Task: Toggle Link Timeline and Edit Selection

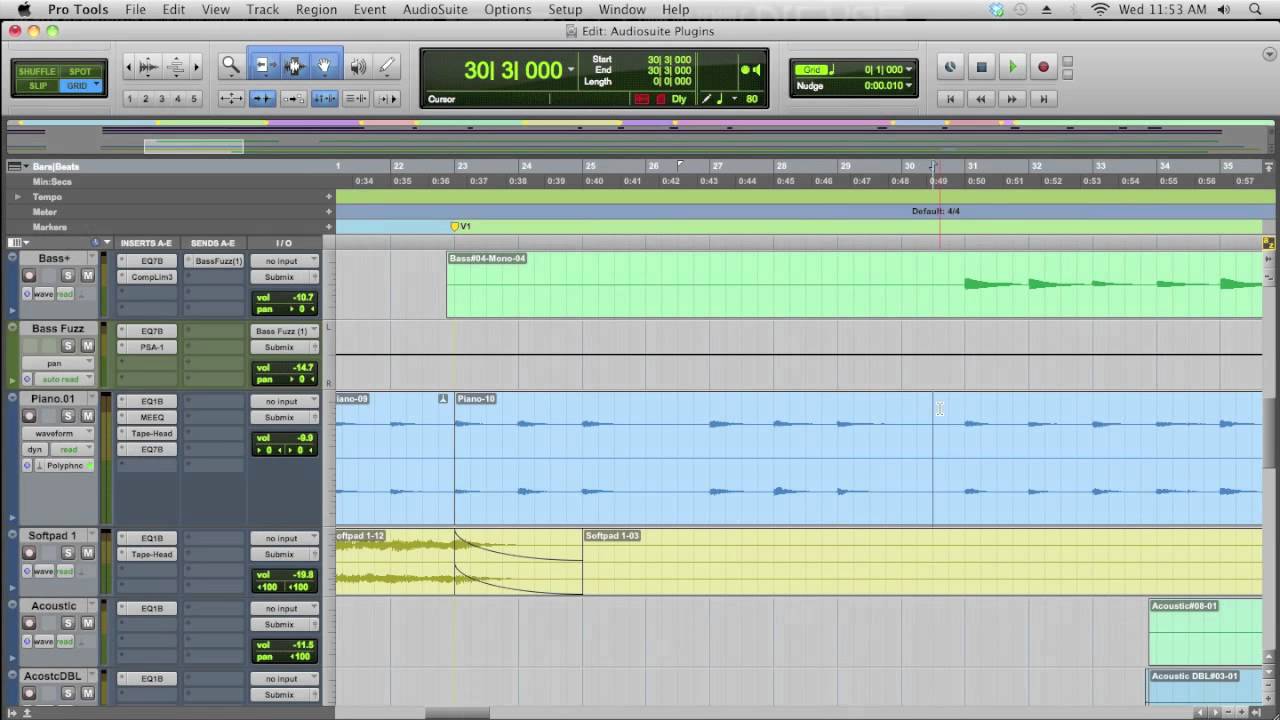Action: (325, 98)
